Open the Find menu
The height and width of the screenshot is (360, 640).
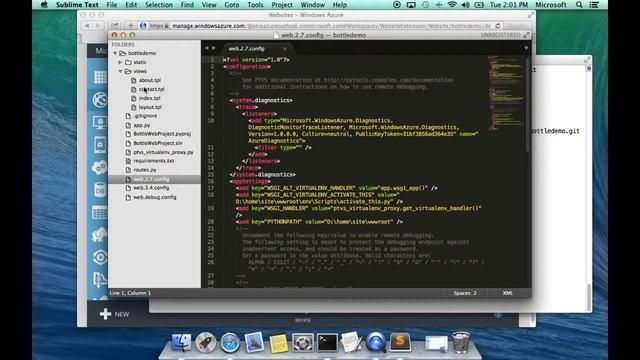(x=187, y=5)
